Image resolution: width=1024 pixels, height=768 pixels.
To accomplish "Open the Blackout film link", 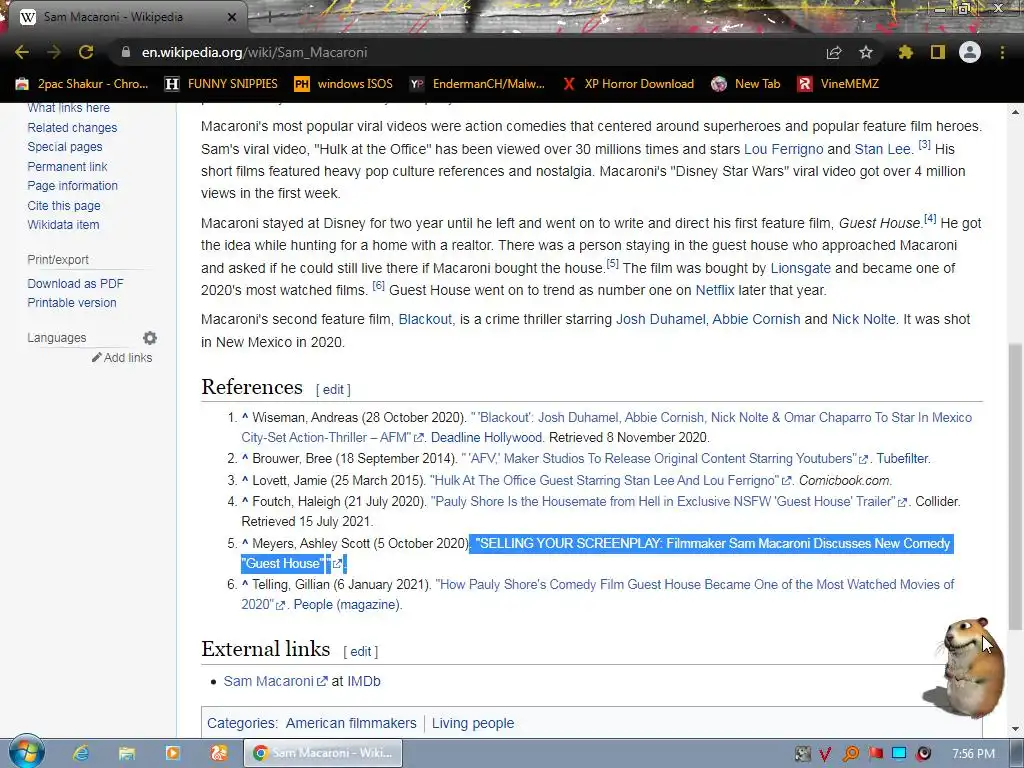I will point(425,319).
